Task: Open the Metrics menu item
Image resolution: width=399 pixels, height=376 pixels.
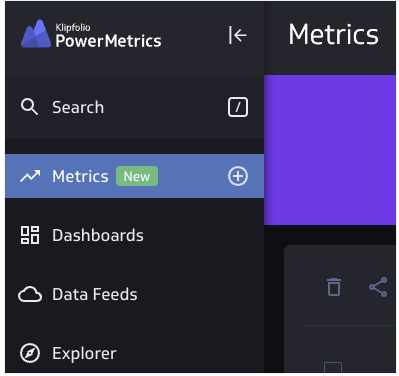Action: (x=134, y=176)
